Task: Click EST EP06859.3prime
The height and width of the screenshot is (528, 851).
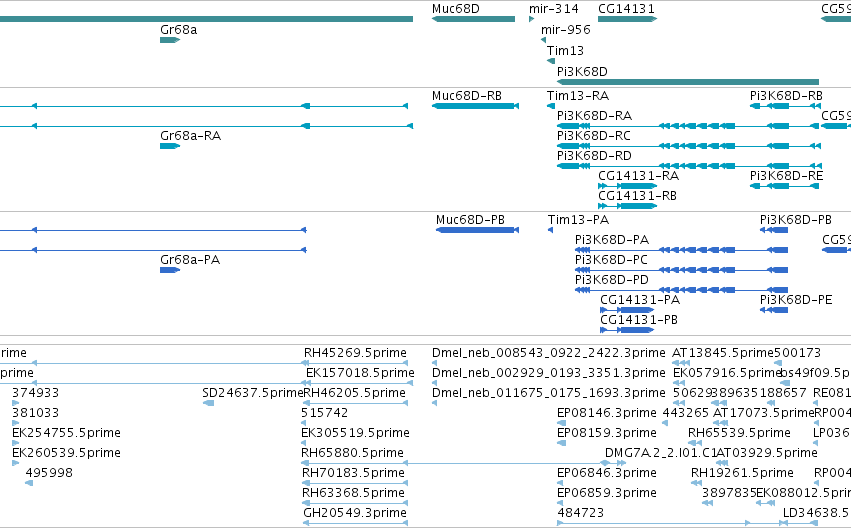Action: pos(561,504)
